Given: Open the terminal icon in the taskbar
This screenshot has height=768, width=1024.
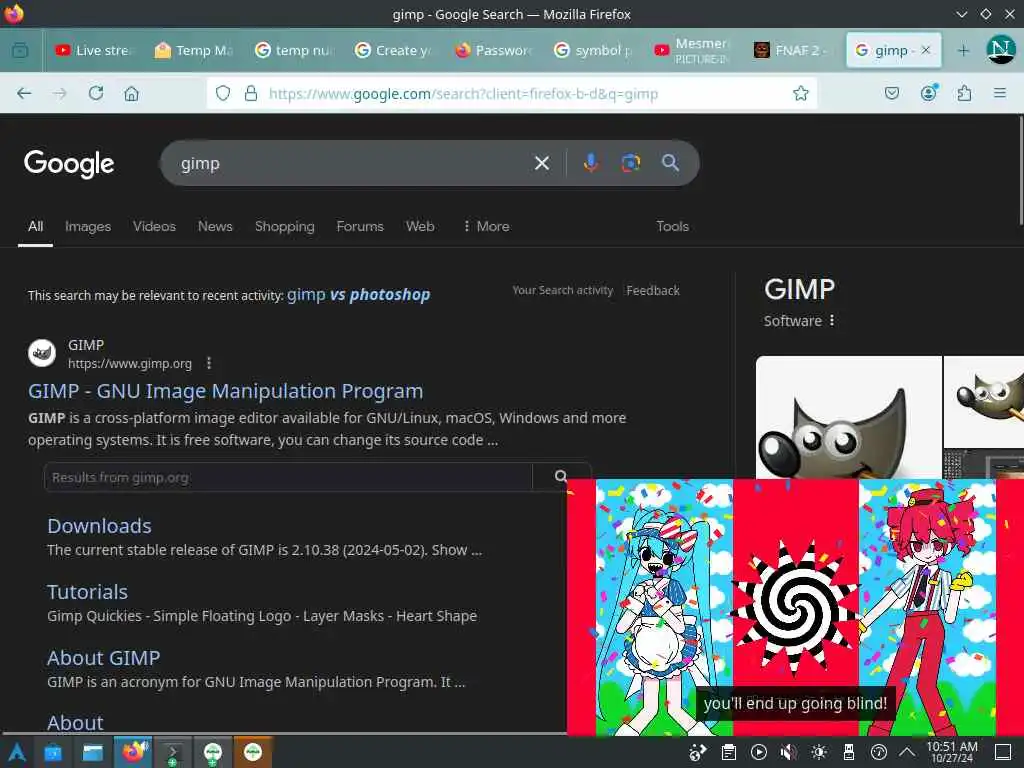Looking at the screenshot, I should (172, 753).
